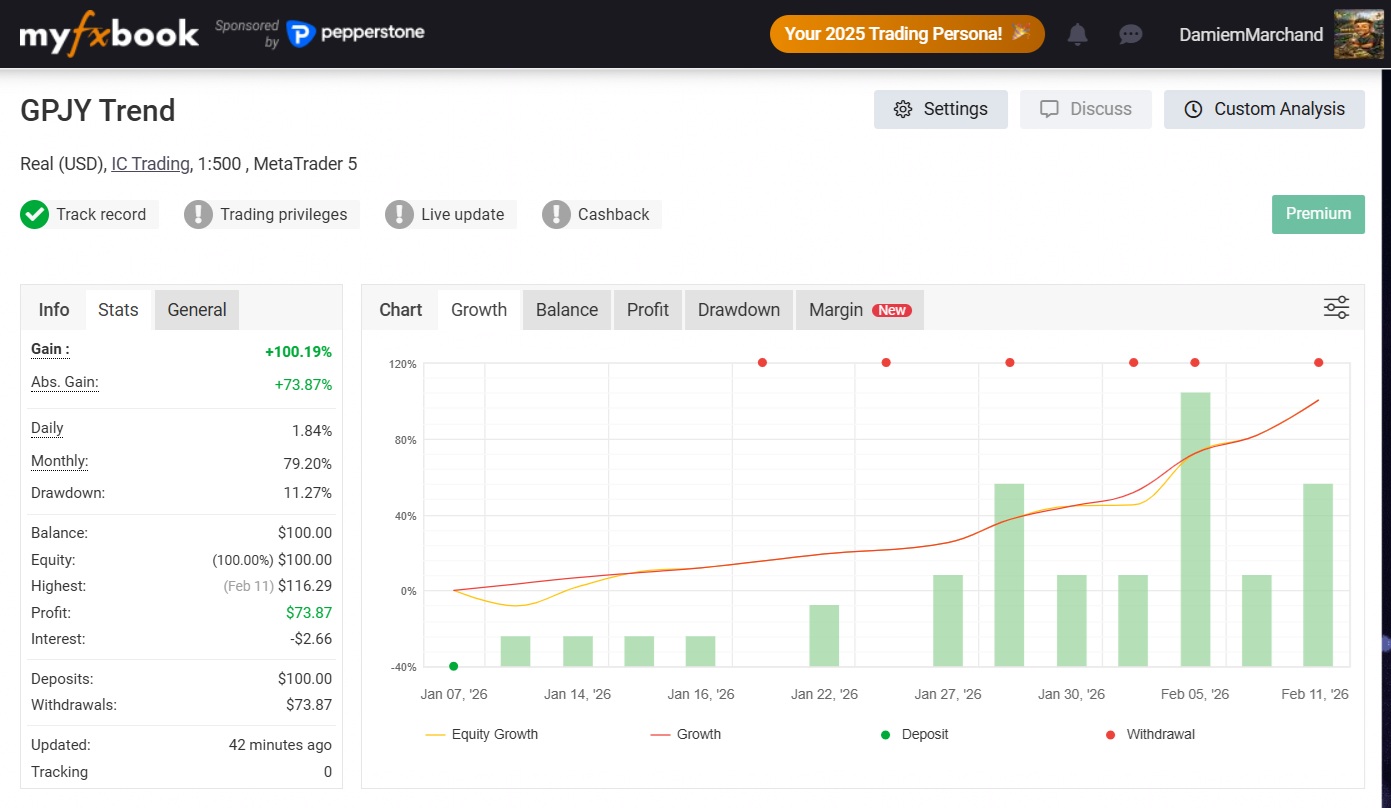Open Your 2025 Trading Persona banner

tap(907, 34)
